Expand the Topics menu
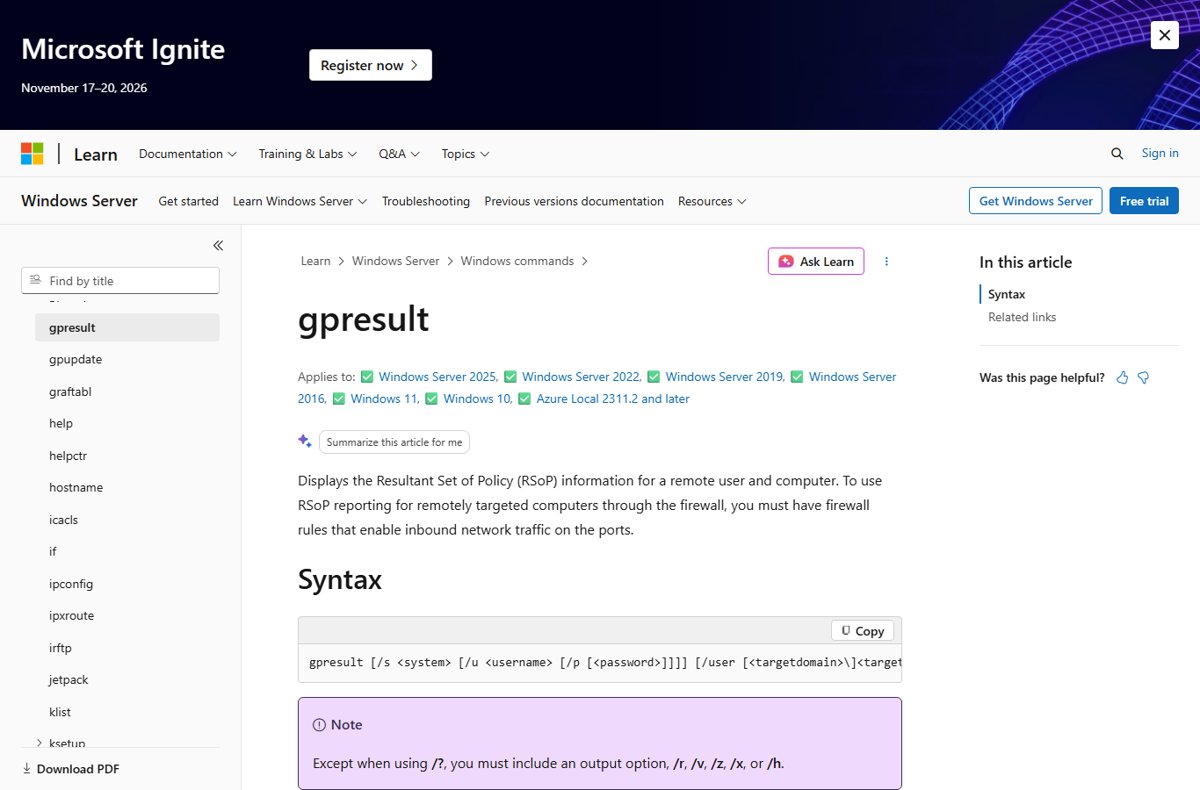 [466, 154]
